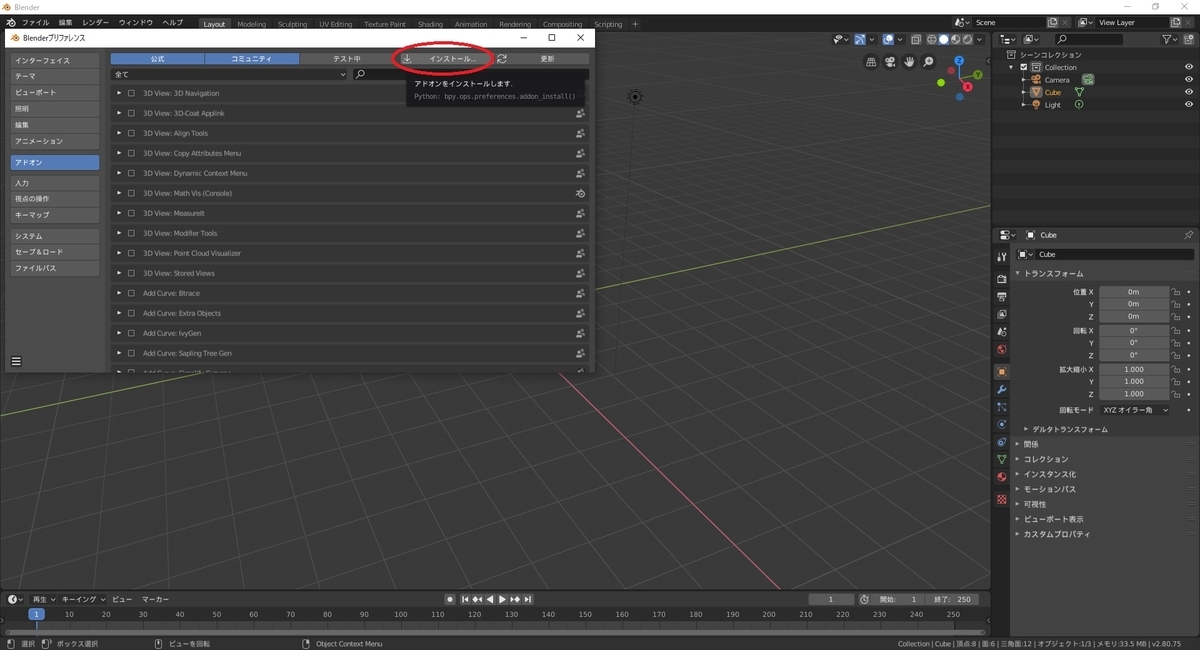Toggle X-ray display in viewport header
Viewport: 1200px width, 650px height.
pos(916,39)
